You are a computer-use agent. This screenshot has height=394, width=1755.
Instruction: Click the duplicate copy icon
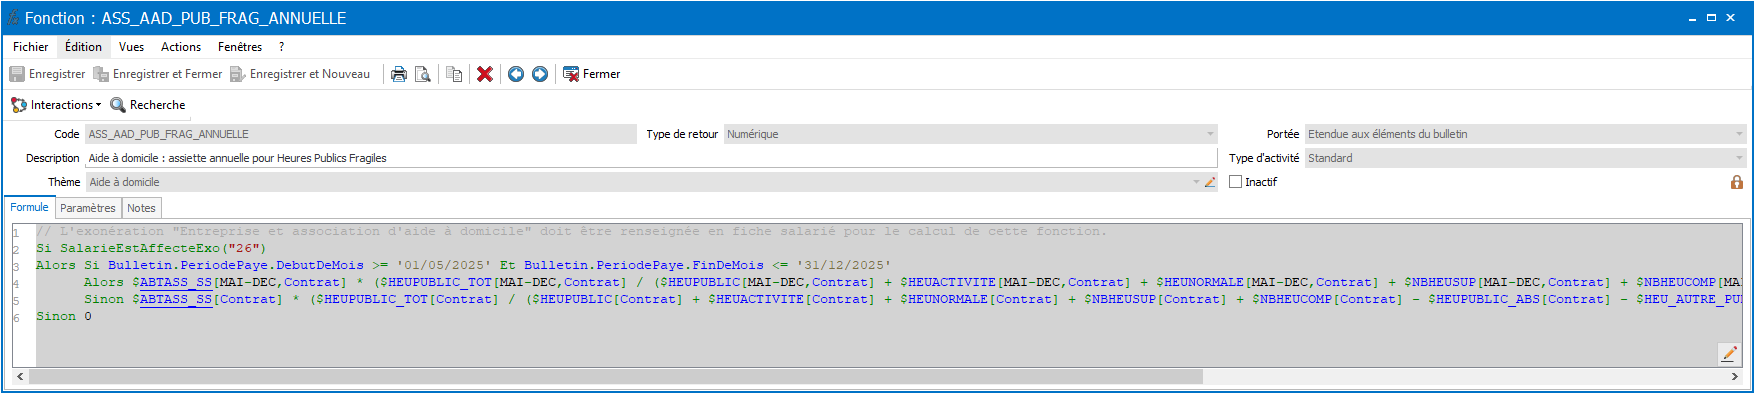(454, 74)
